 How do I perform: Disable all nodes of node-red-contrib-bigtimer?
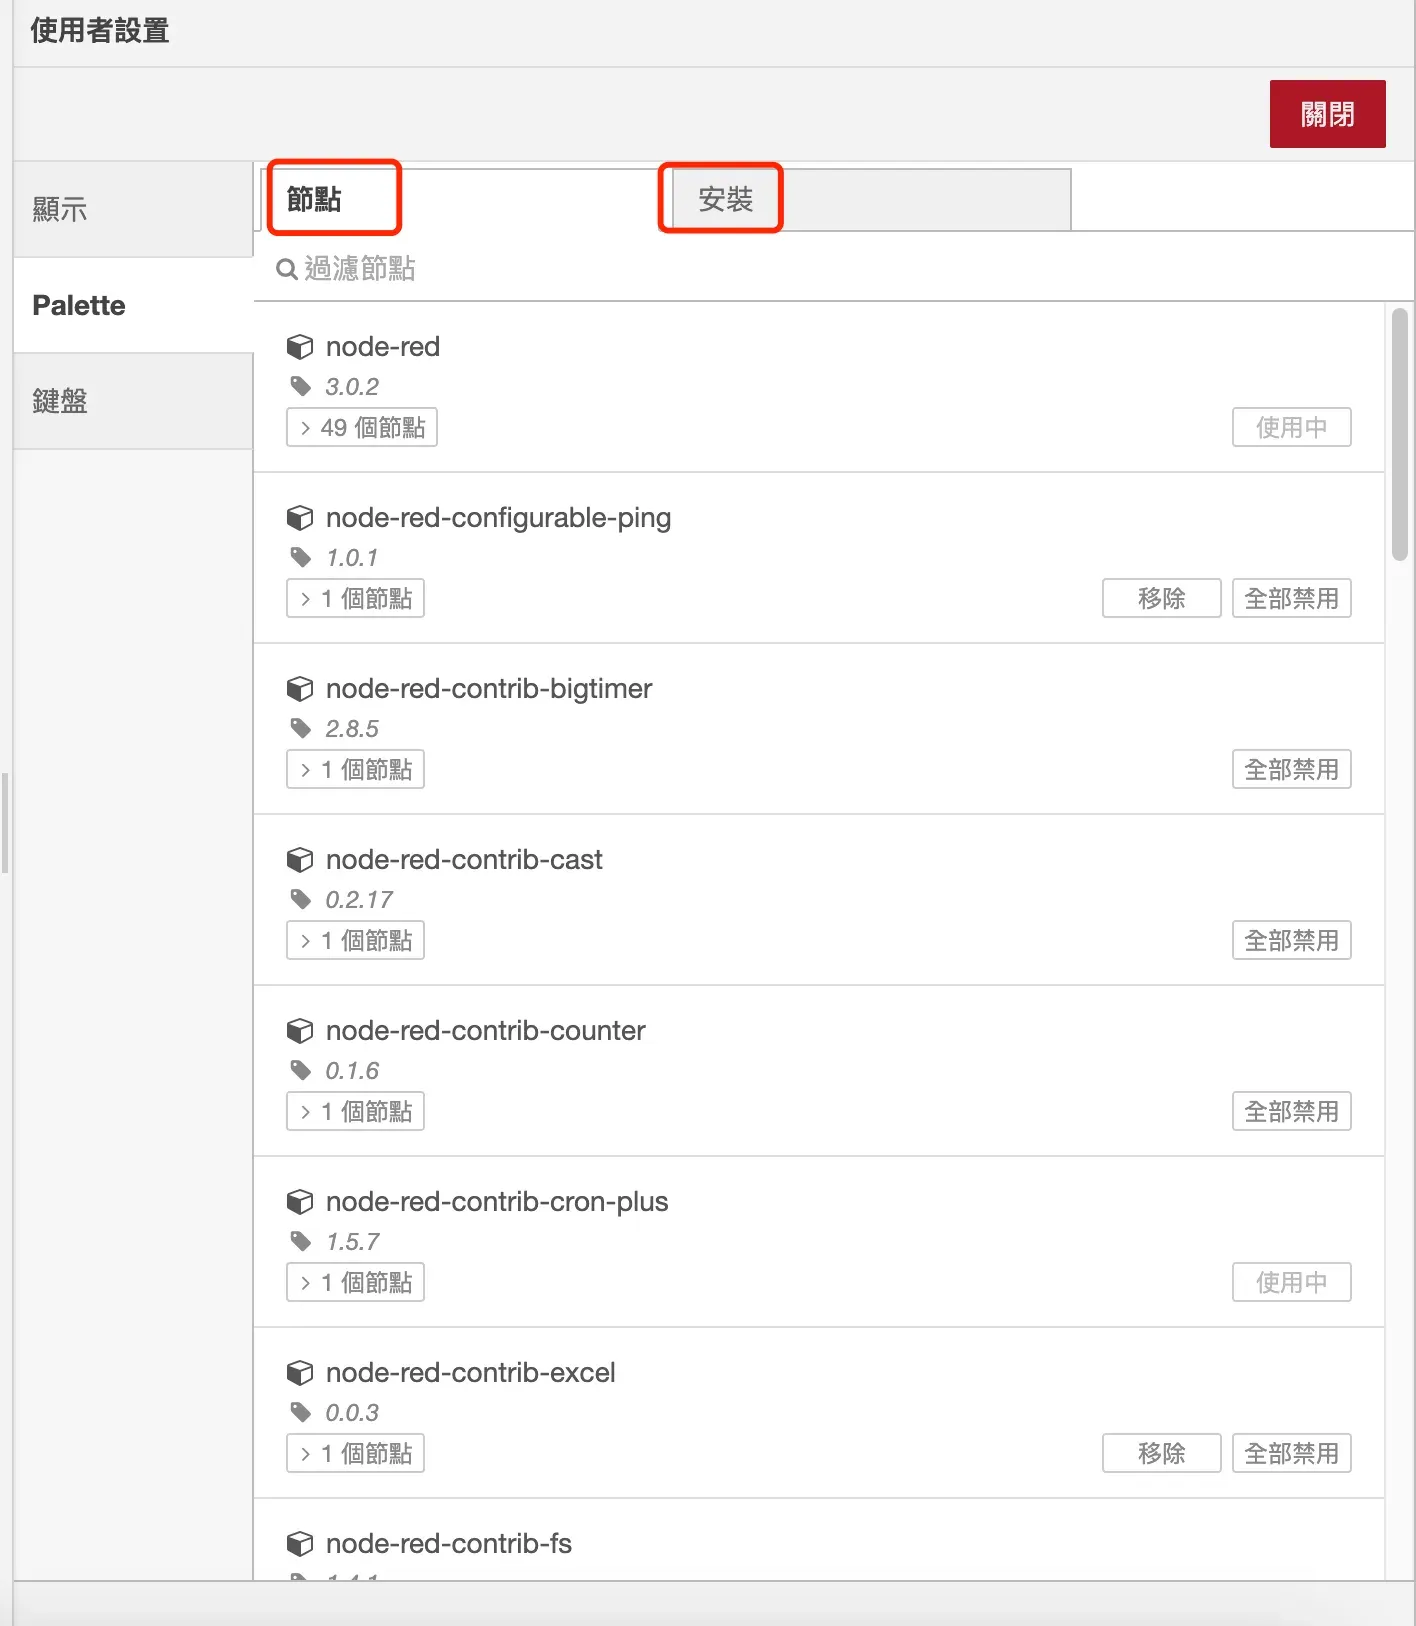coord(1291,769)
